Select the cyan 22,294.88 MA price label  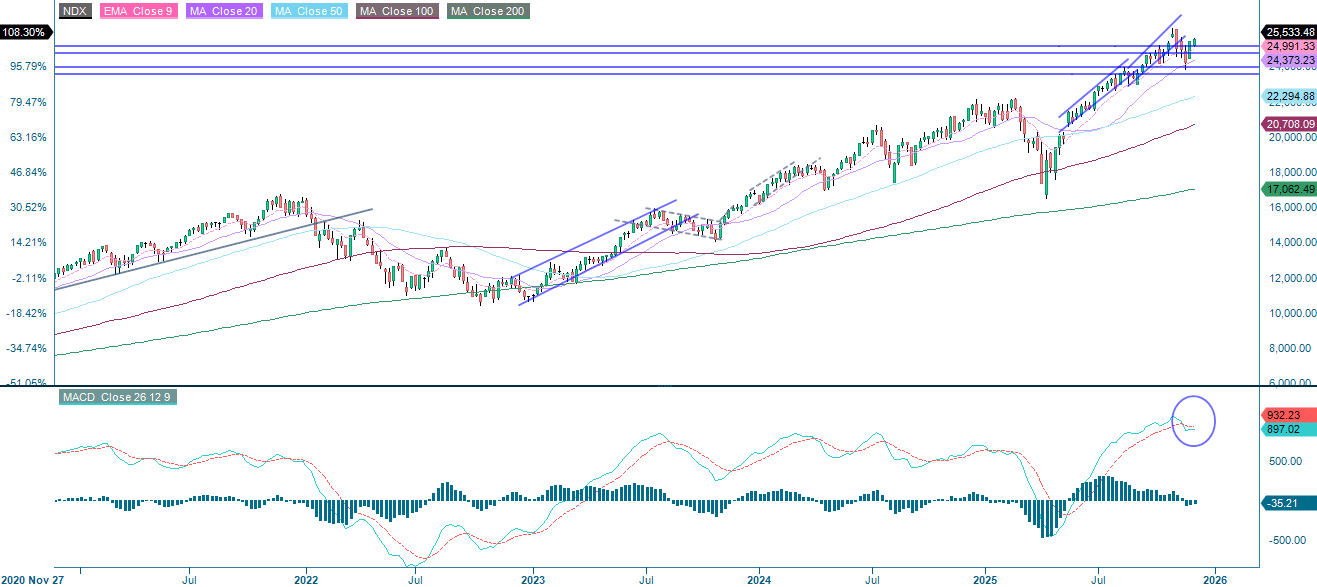[1289, 97]
